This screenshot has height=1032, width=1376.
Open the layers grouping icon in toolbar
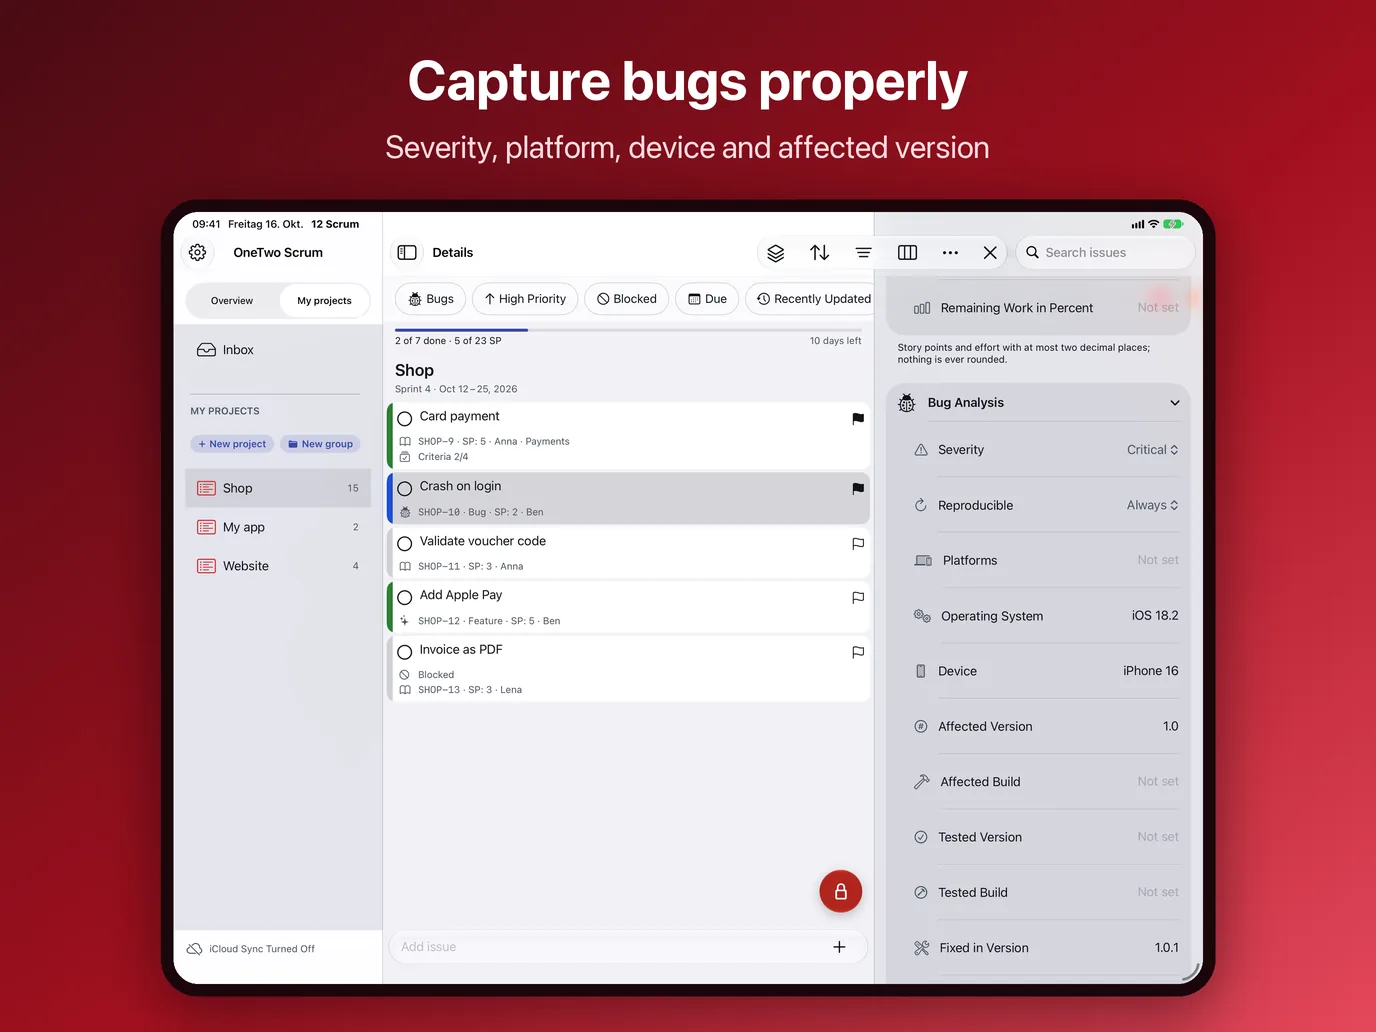point(776,253)
